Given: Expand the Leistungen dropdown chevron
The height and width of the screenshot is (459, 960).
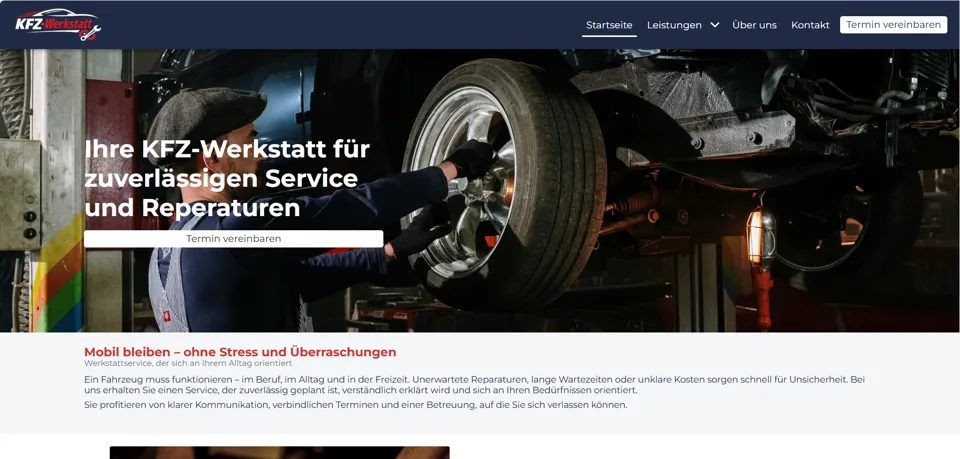Looking at the screenshot, I should point(714,25).
